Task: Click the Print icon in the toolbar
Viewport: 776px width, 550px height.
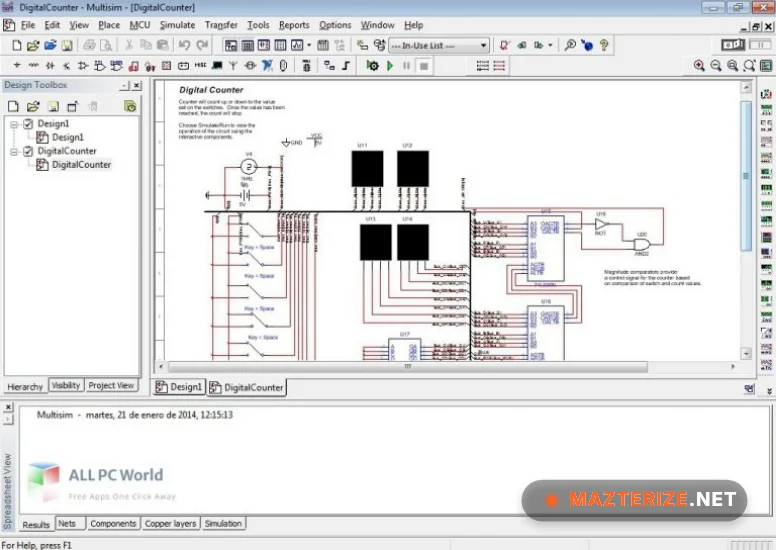Action: (89, 46)
